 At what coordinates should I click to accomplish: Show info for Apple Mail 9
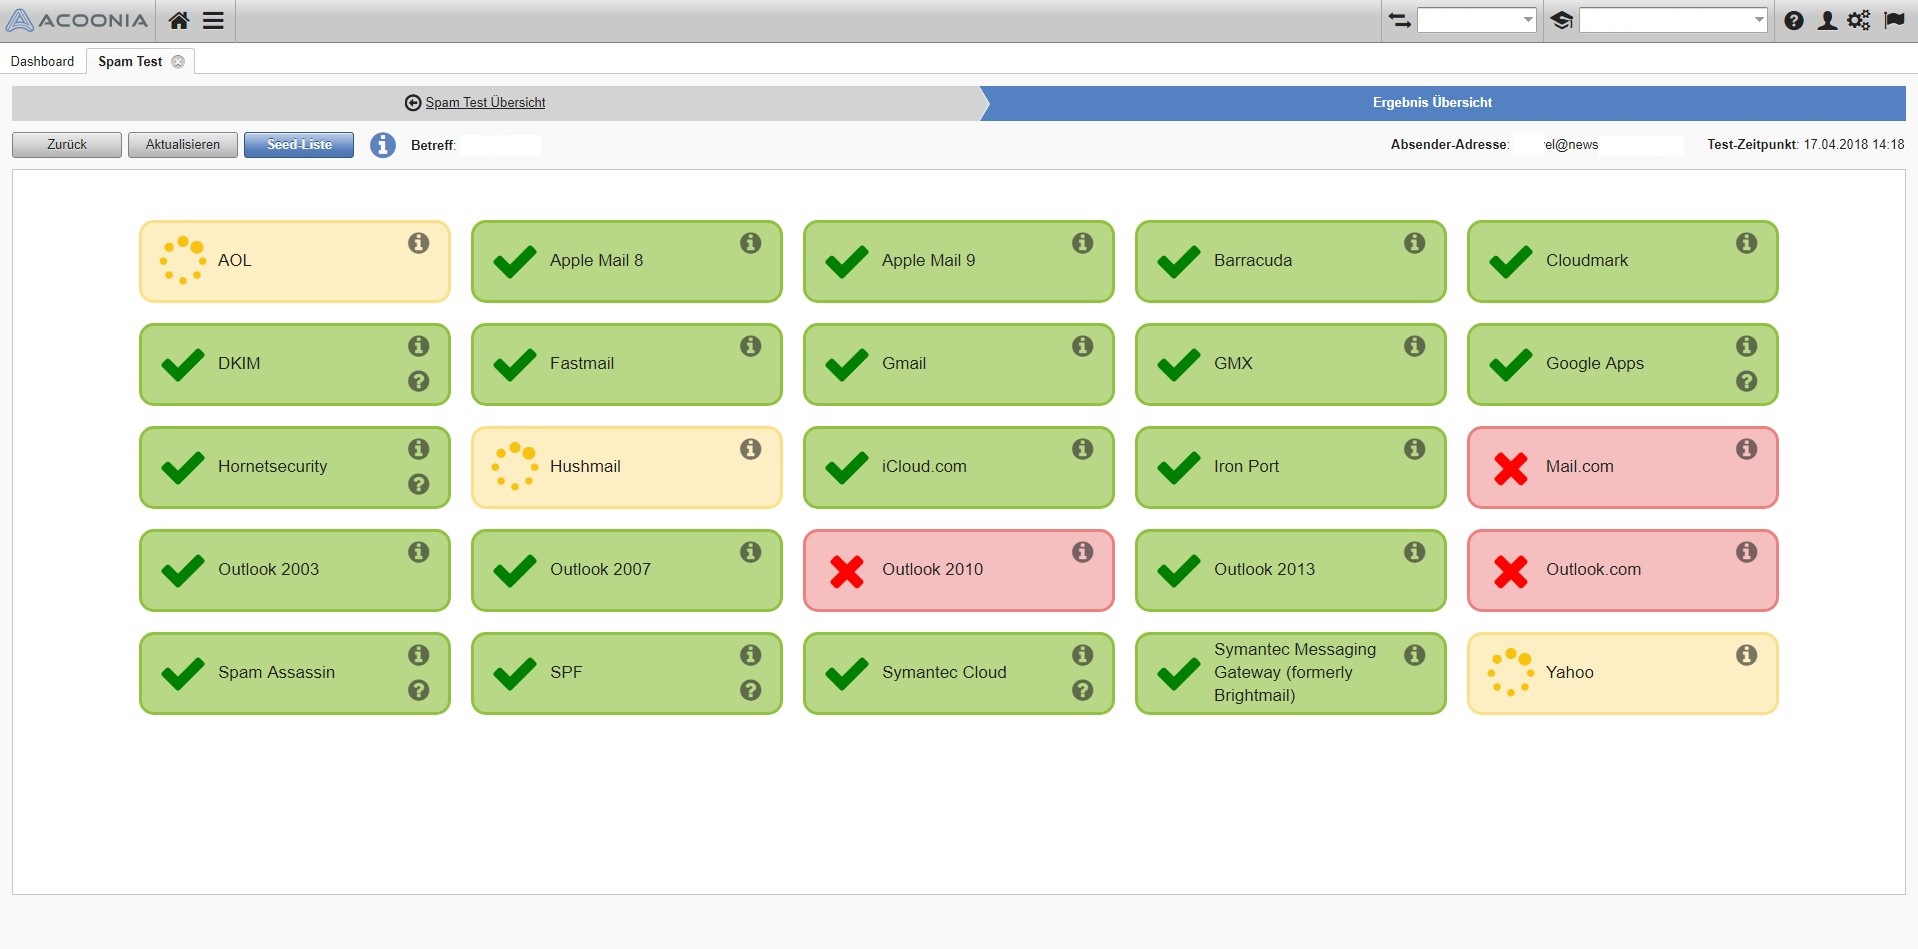click(1083, 243)
